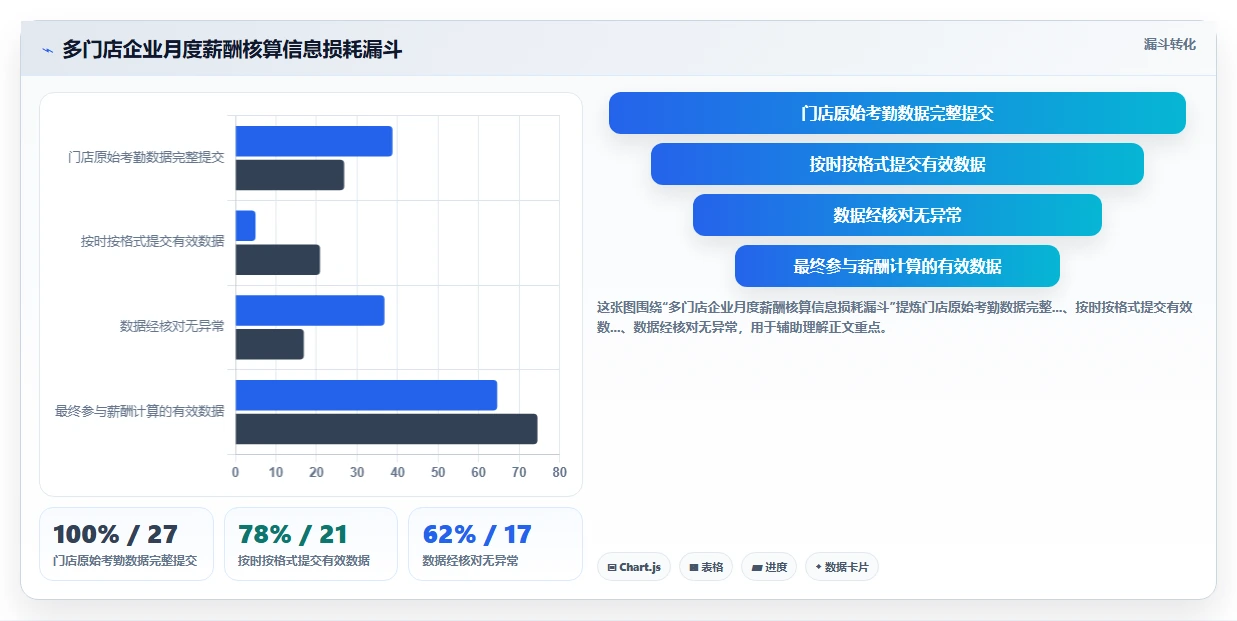Open the 78% / 21 stat card
The height and width of the screenshot is (621, 1237).
311,544
